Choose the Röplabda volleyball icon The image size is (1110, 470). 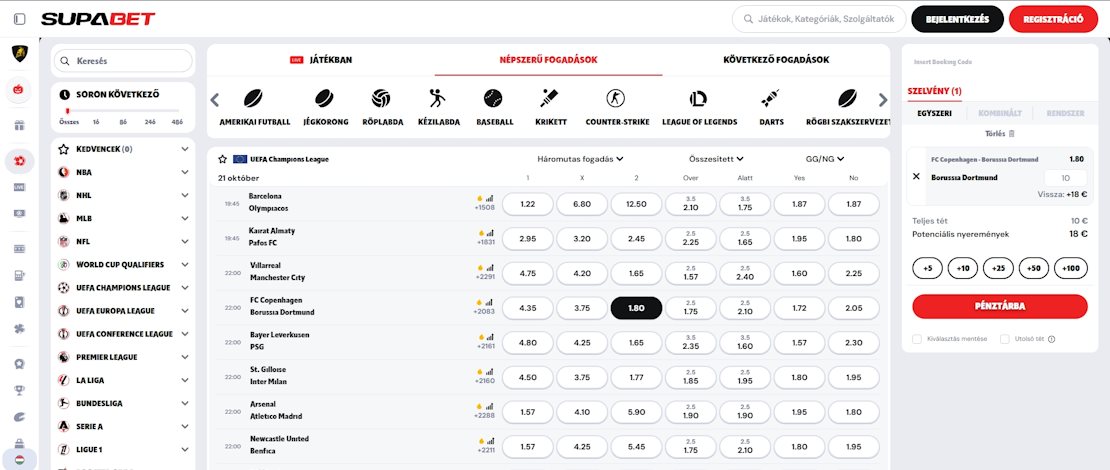pyautogui.click(x=380, y=99)
